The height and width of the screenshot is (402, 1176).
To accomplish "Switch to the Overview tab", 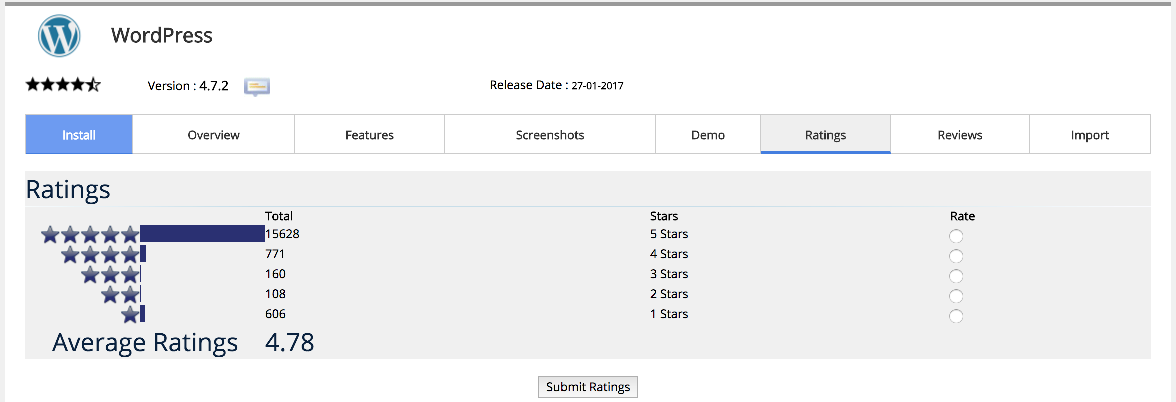I will [214, 135].
